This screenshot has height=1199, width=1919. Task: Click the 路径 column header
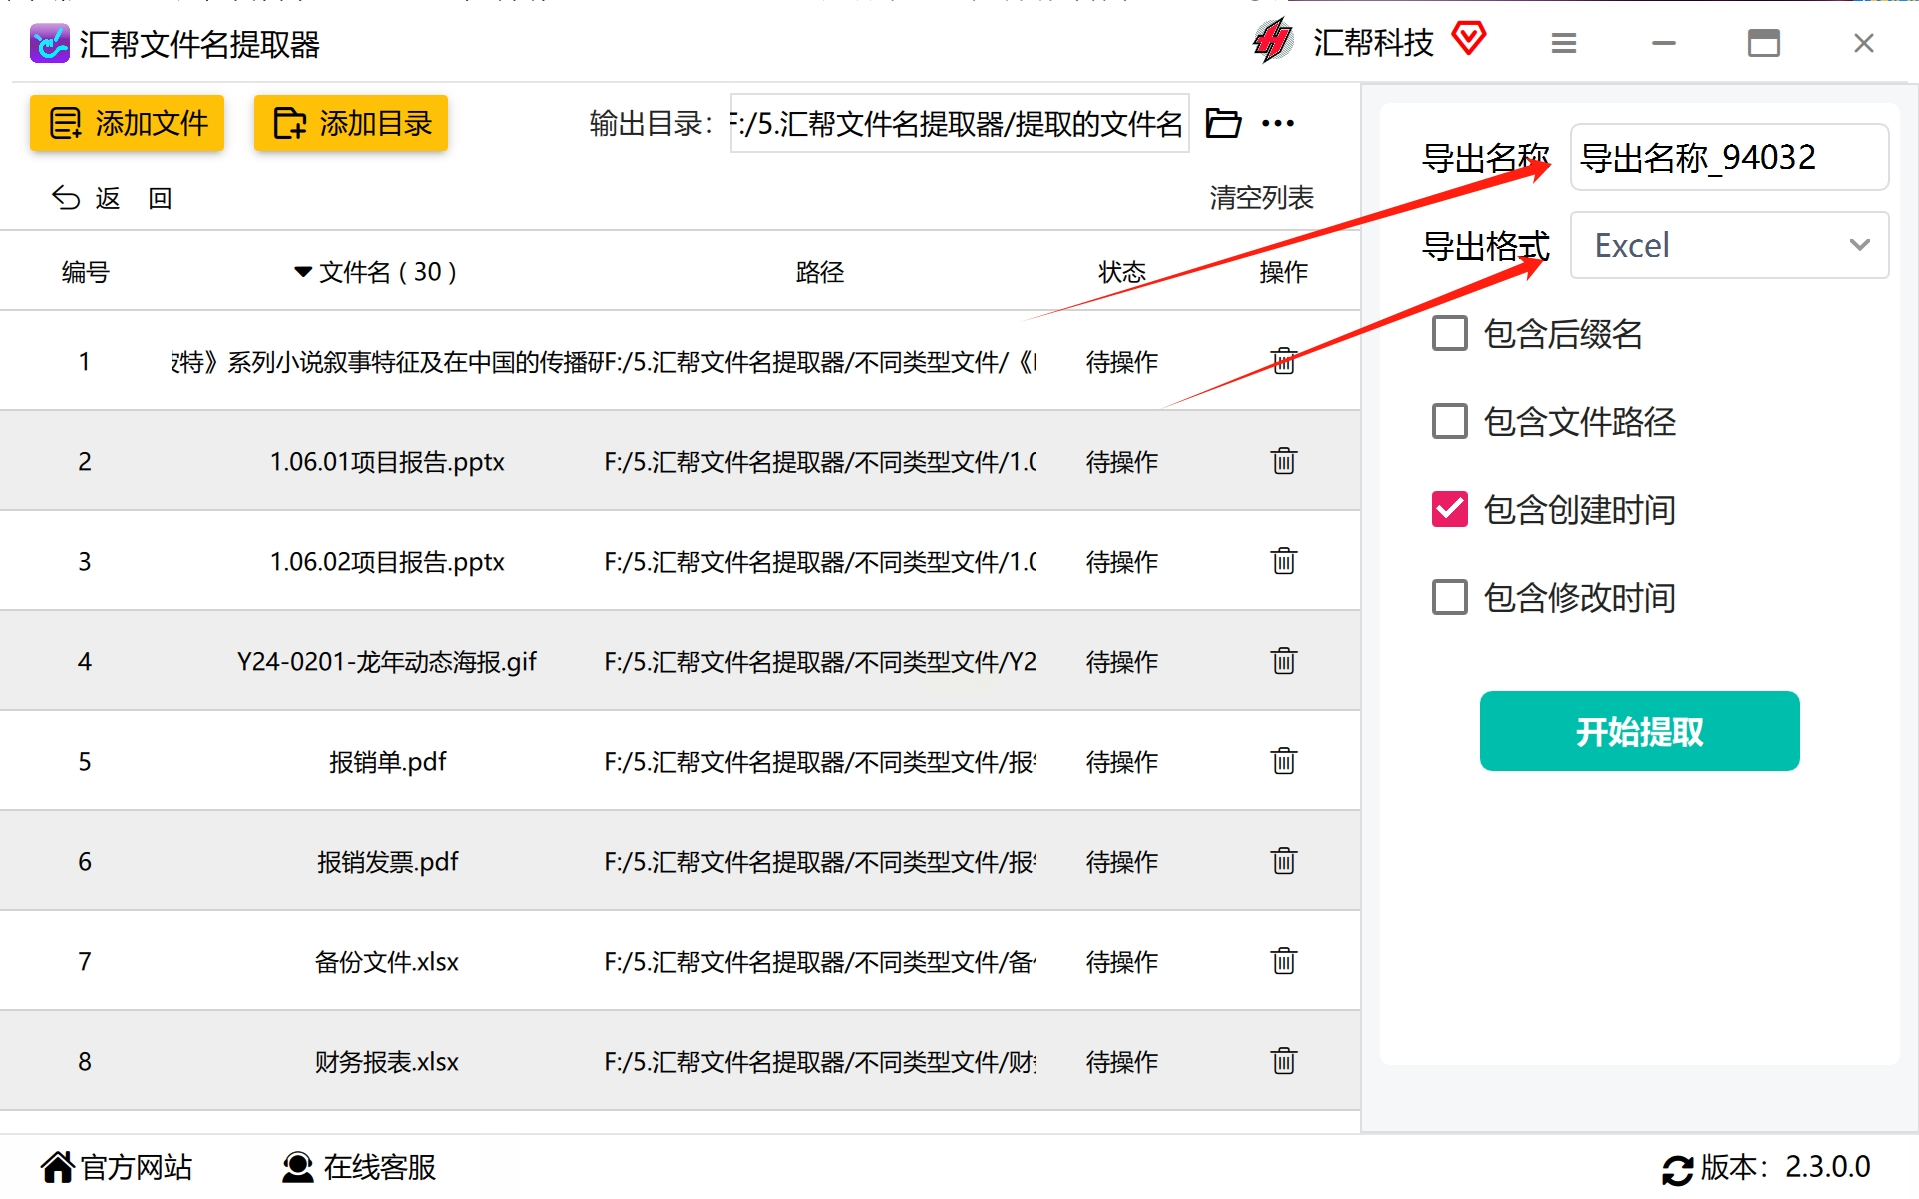coord(820,272)
